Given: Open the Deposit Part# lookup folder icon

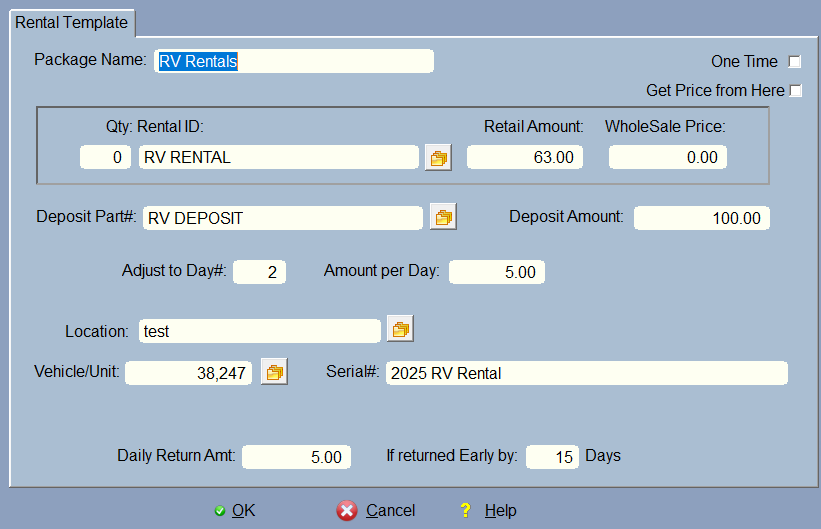Looking at the screenshot, I should (x=443, y=217).
